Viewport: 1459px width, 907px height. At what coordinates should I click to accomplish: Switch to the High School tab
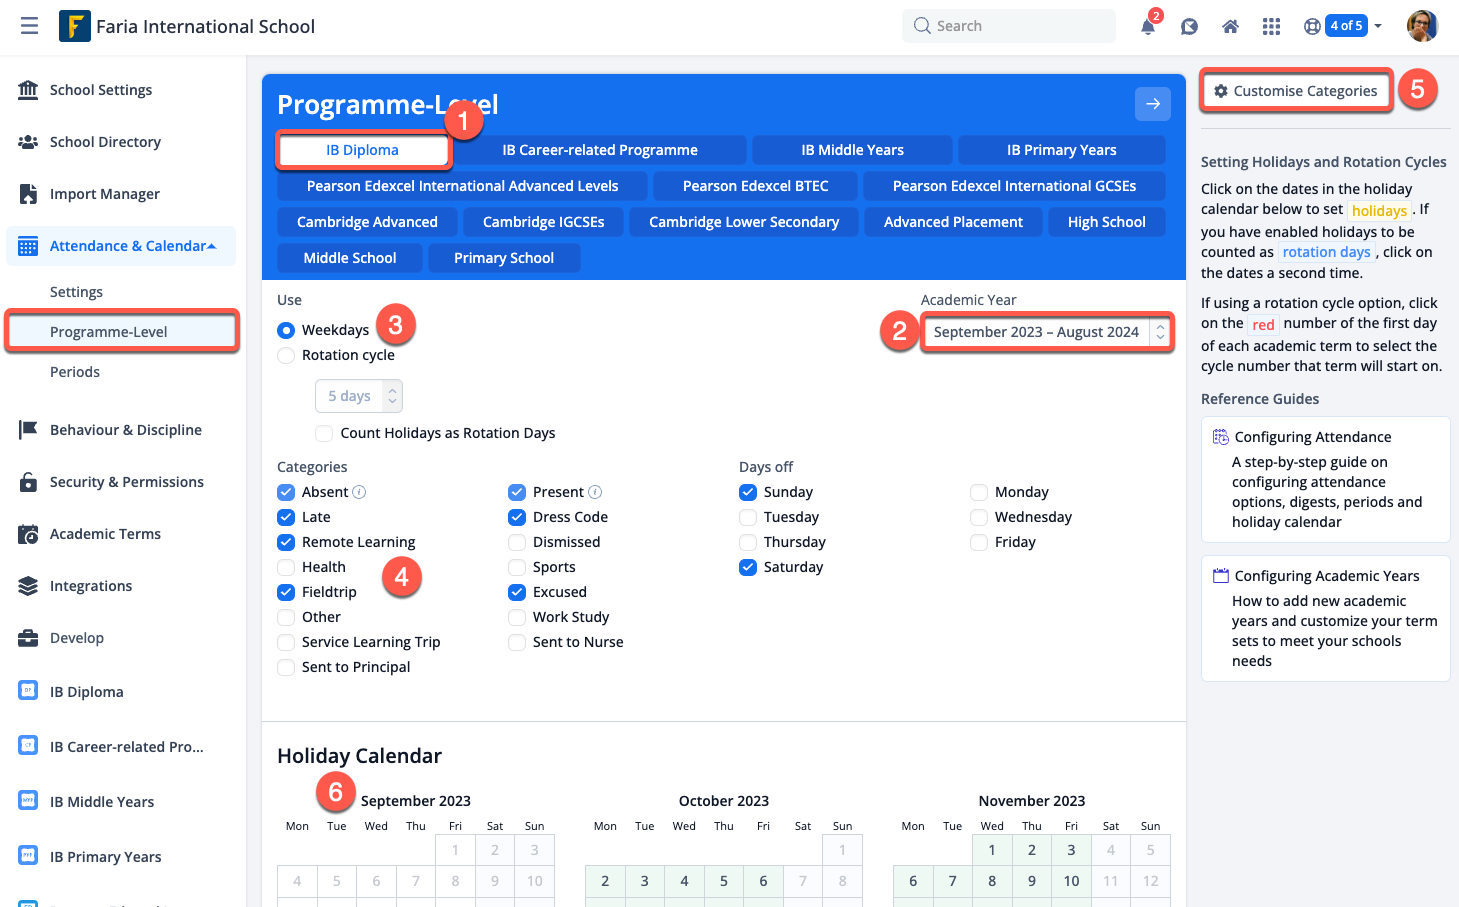(x=1107, y=222)
